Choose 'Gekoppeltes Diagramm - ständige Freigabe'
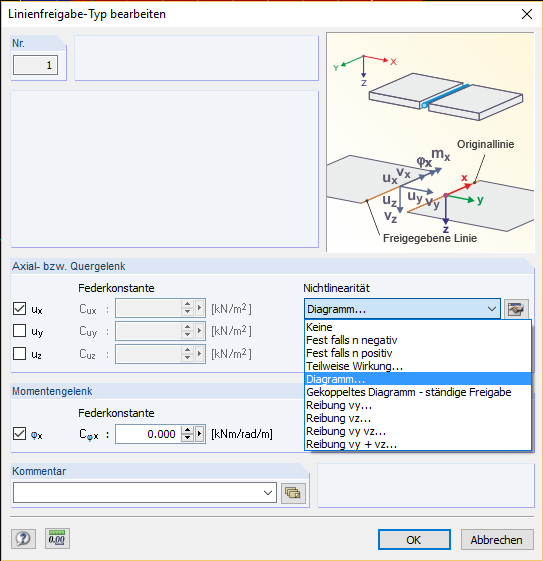 coord(418,392)
